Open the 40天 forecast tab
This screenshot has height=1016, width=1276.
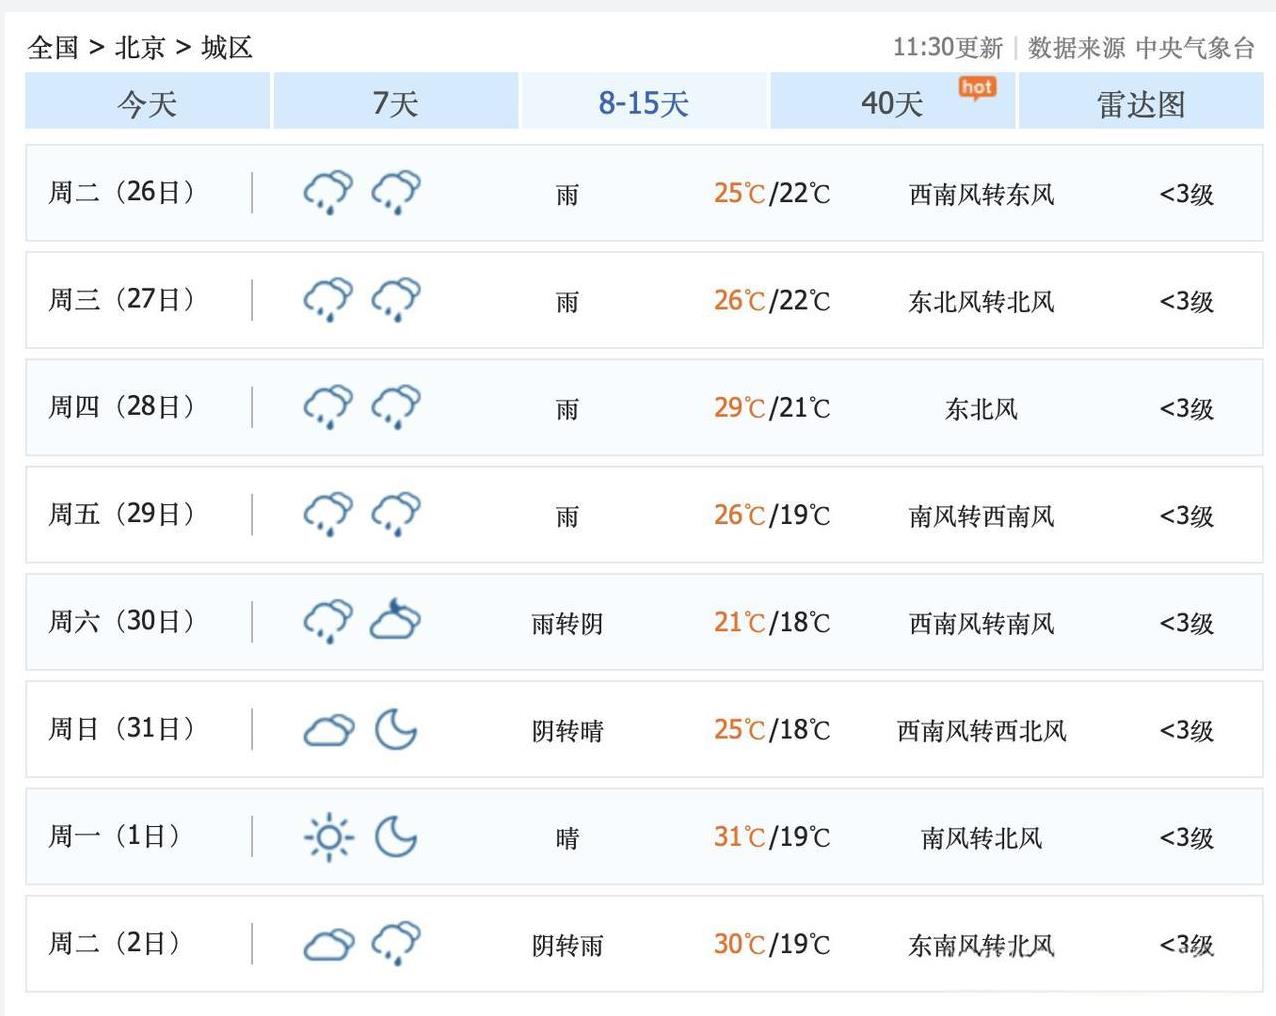point(891,103)
